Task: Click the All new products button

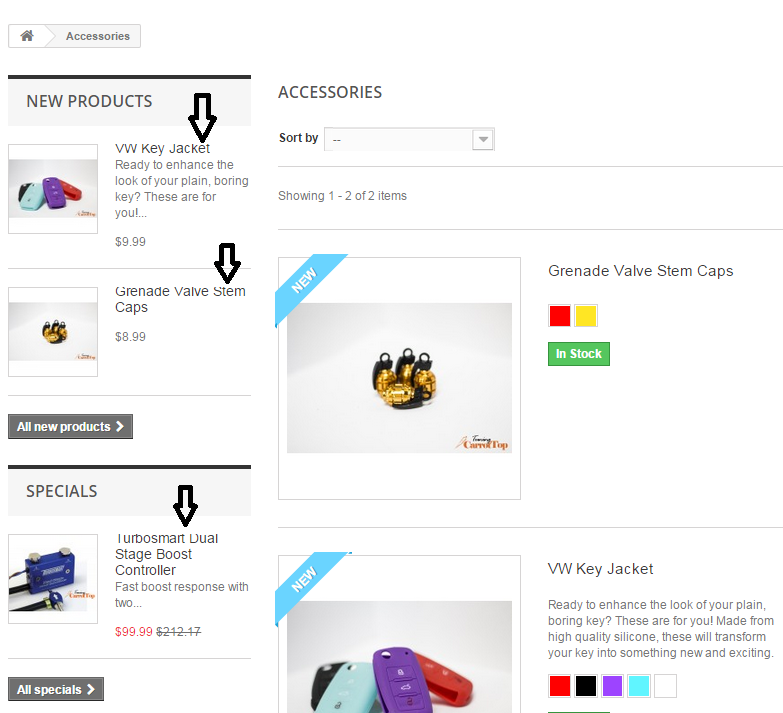Action: tap(70, 426)
